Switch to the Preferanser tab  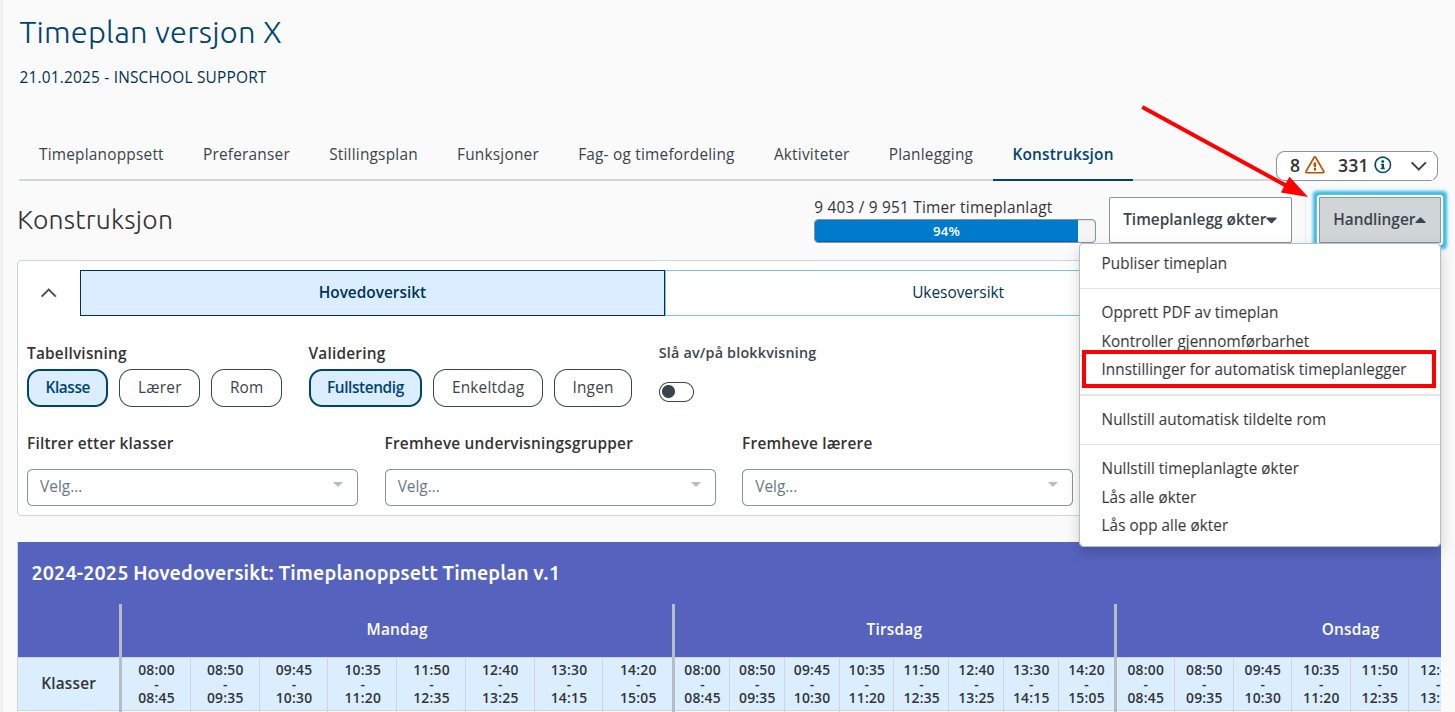pyautogui.click(x=246, y=154)
